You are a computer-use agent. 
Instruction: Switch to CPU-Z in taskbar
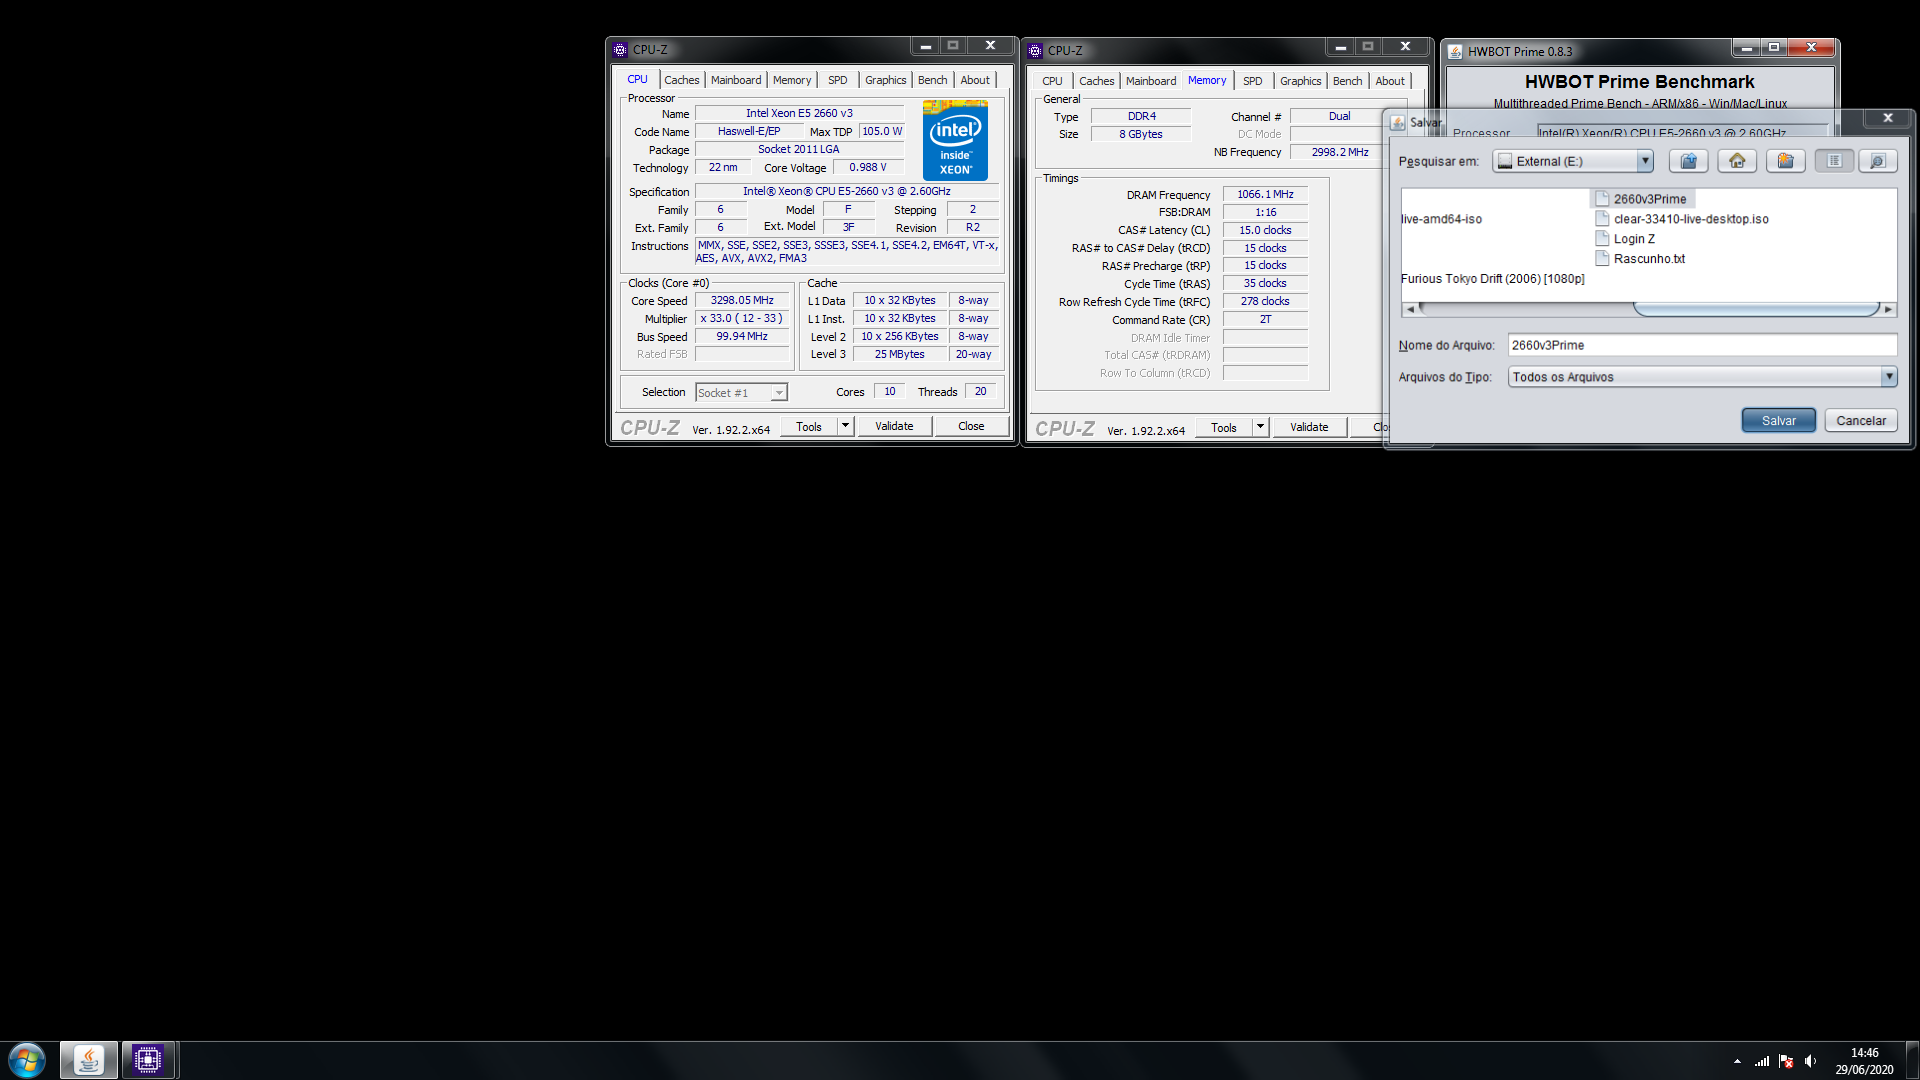(x=148, y=1060)
